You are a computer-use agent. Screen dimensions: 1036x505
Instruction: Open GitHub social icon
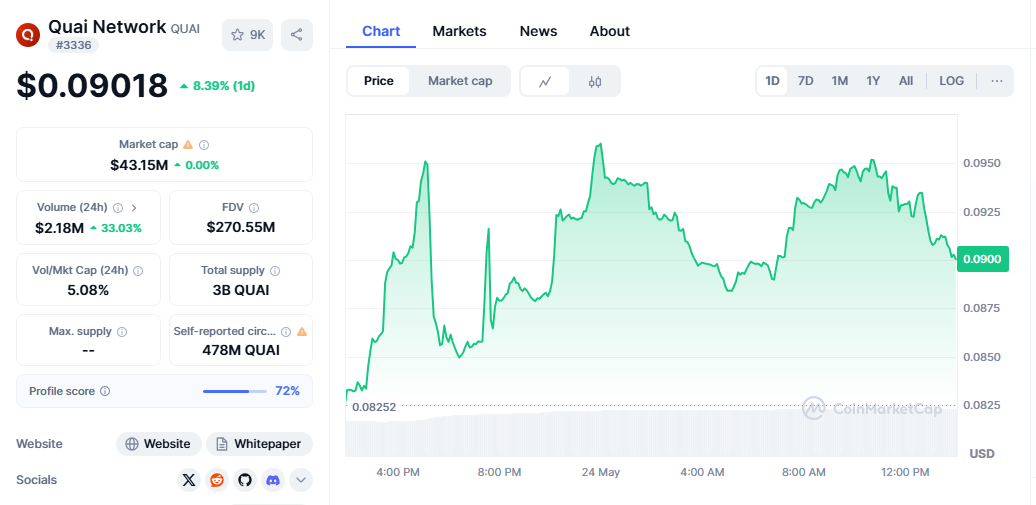pos(244,481)
